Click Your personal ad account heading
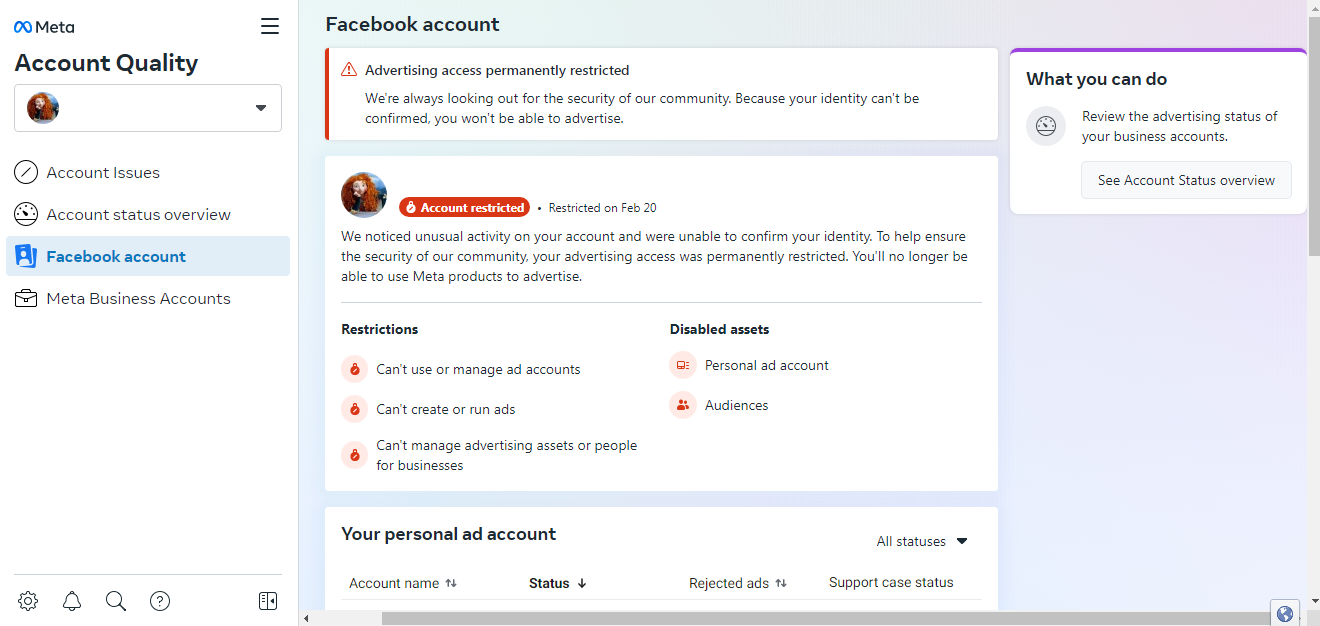1320x626 pixels. (x=449, y=534)
